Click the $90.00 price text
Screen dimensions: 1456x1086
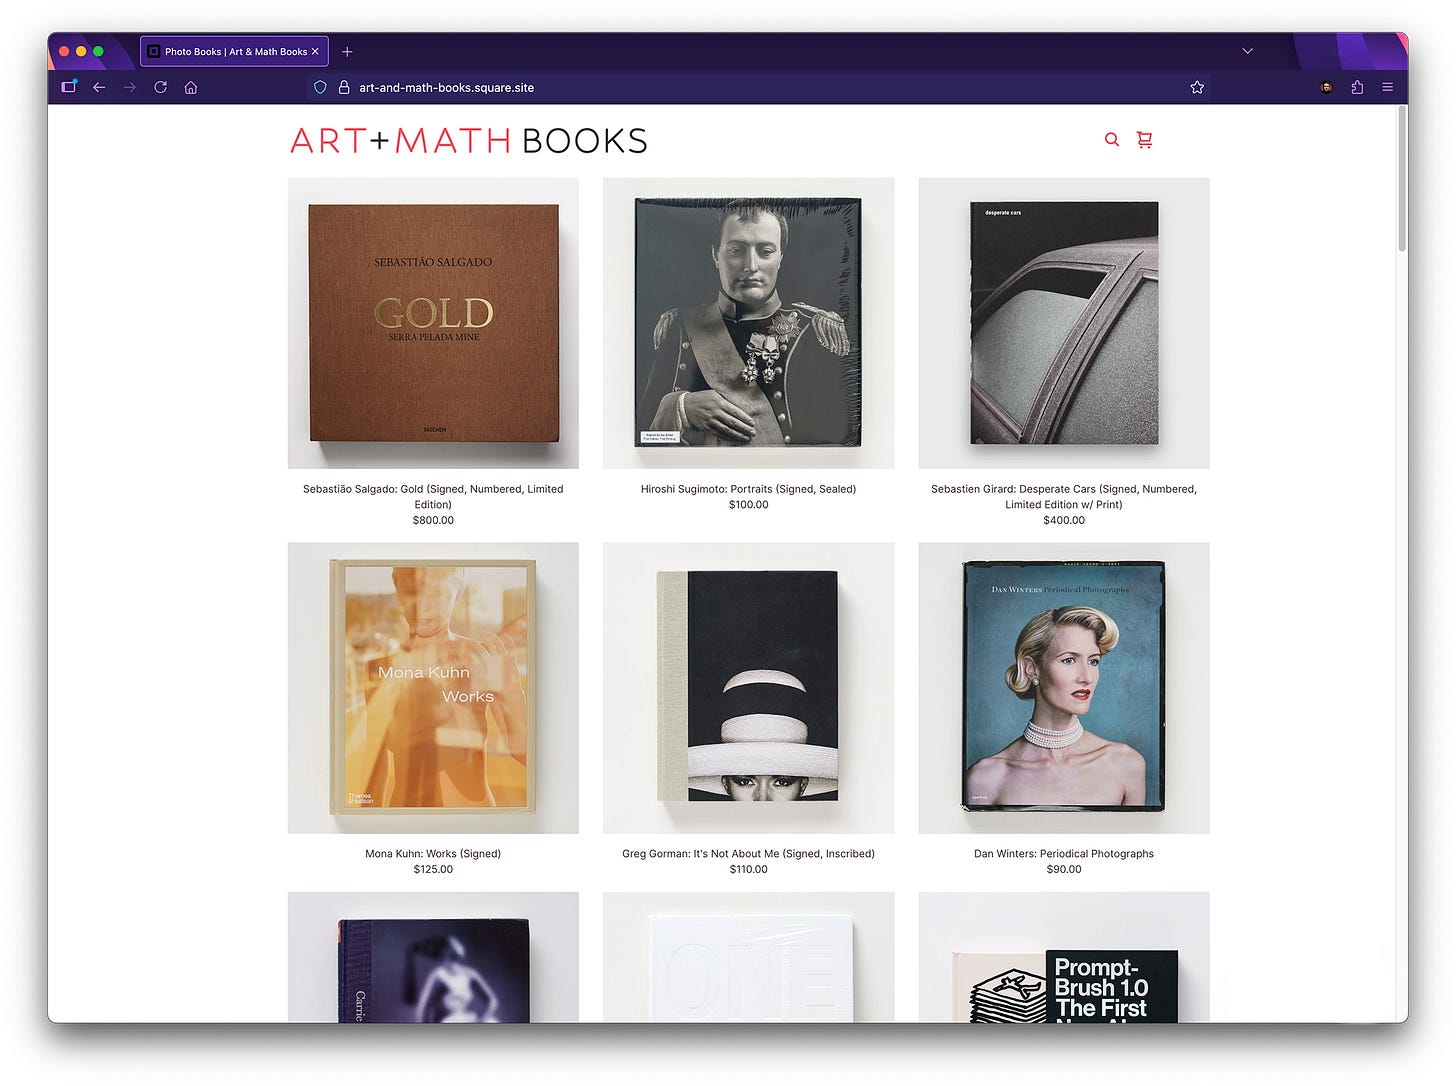point(1064,870)
